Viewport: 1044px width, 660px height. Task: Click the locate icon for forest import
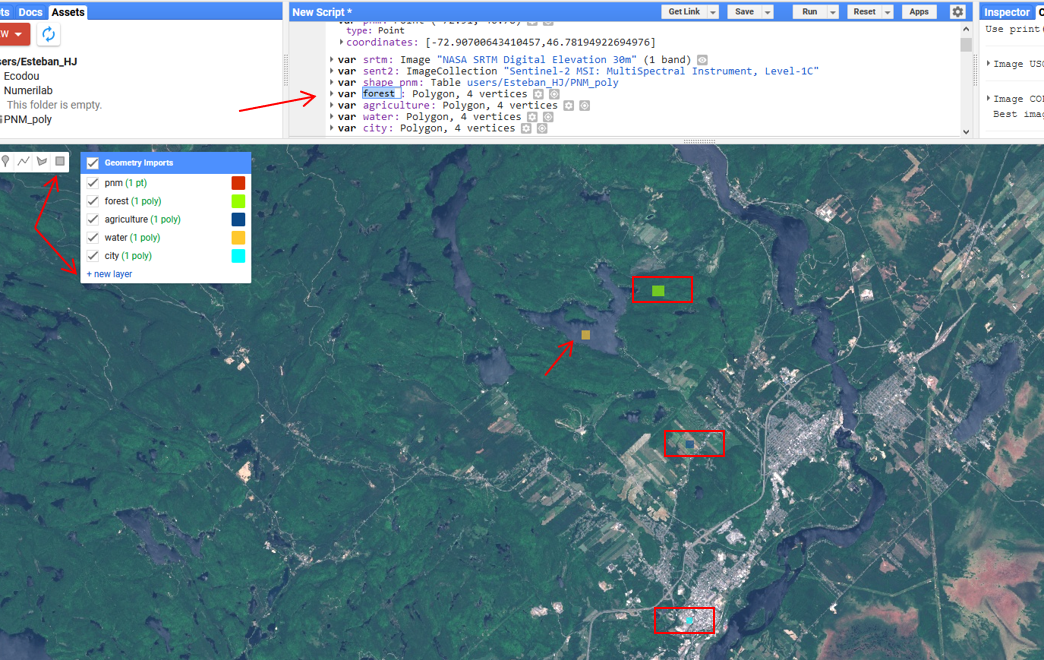(x=554, y=94)
